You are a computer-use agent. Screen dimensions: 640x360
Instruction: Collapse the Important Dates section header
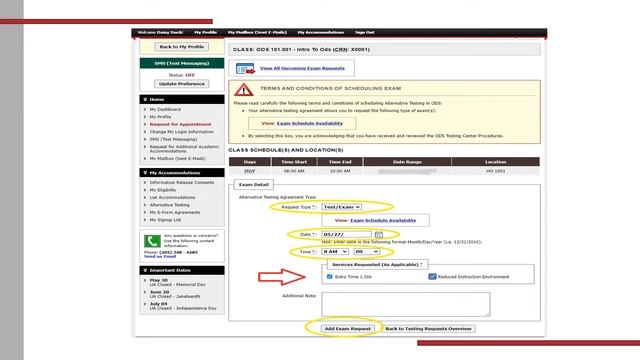(x=182, y=270)
